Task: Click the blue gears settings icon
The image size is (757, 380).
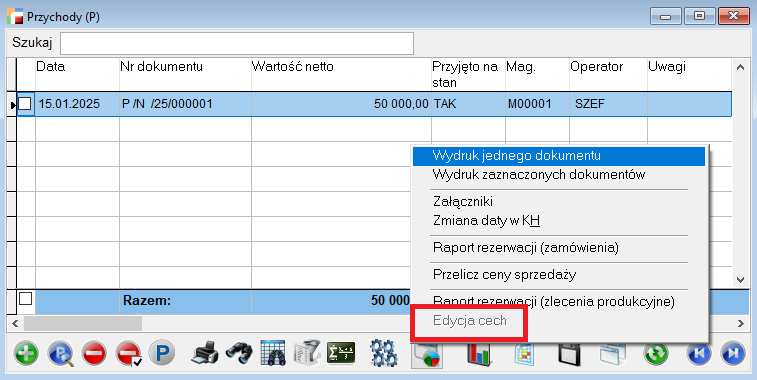Action: pyautogui.click(x=384, y=353)
